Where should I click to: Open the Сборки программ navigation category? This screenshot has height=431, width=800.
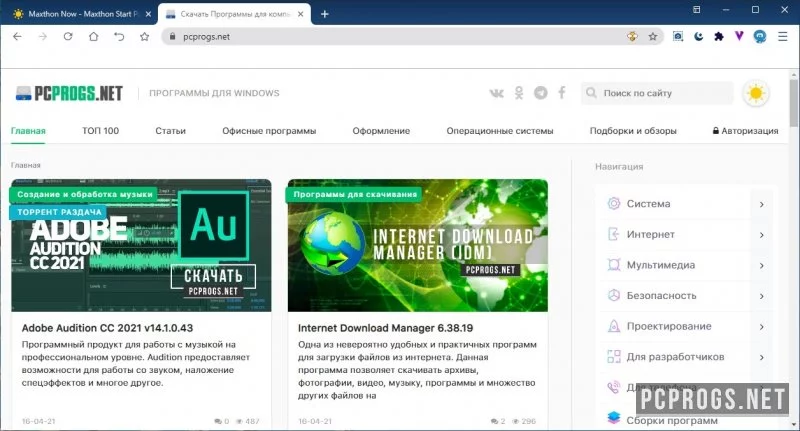coord(672,421)
